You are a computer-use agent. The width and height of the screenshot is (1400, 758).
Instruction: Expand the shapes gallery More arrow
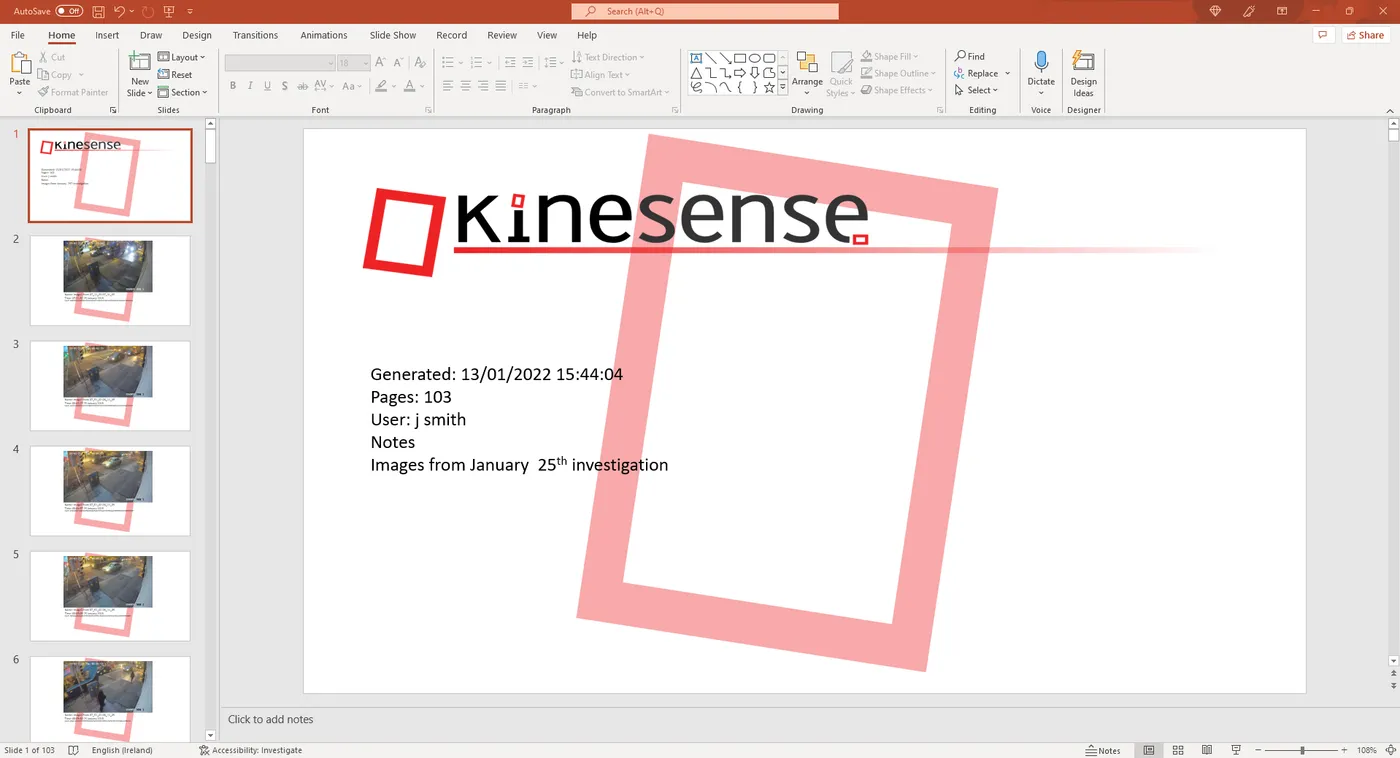783,87
